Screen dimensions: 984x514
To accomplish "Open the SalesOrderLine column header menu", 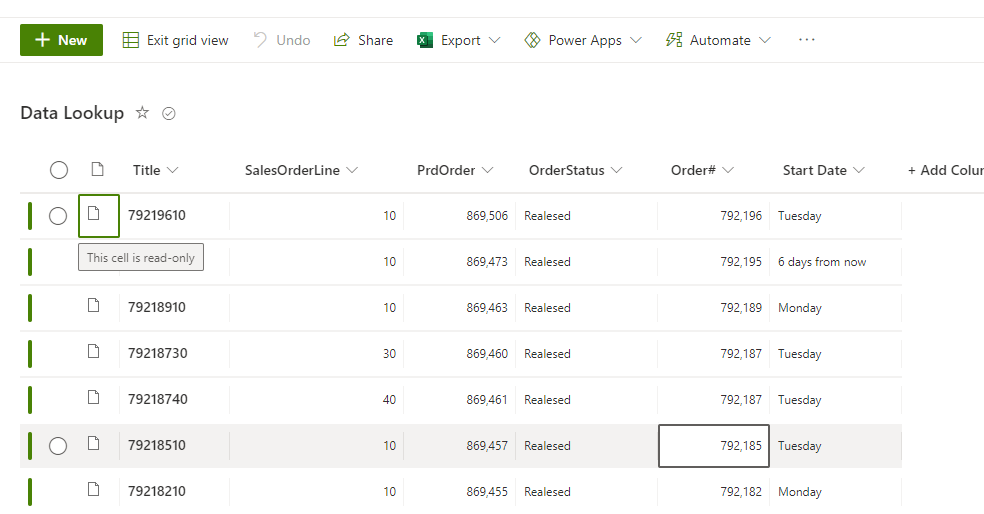I will click(301, 170).
